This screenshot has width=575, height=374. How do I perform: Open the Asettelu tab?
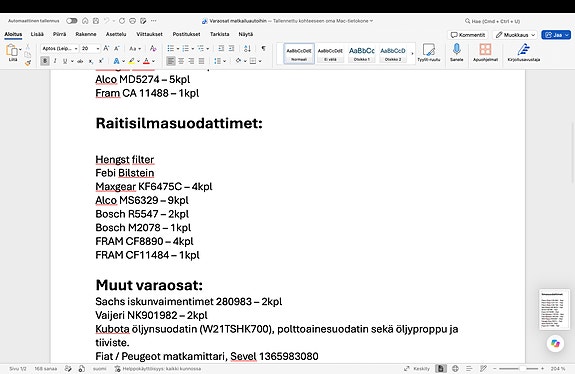coord(116,34)
